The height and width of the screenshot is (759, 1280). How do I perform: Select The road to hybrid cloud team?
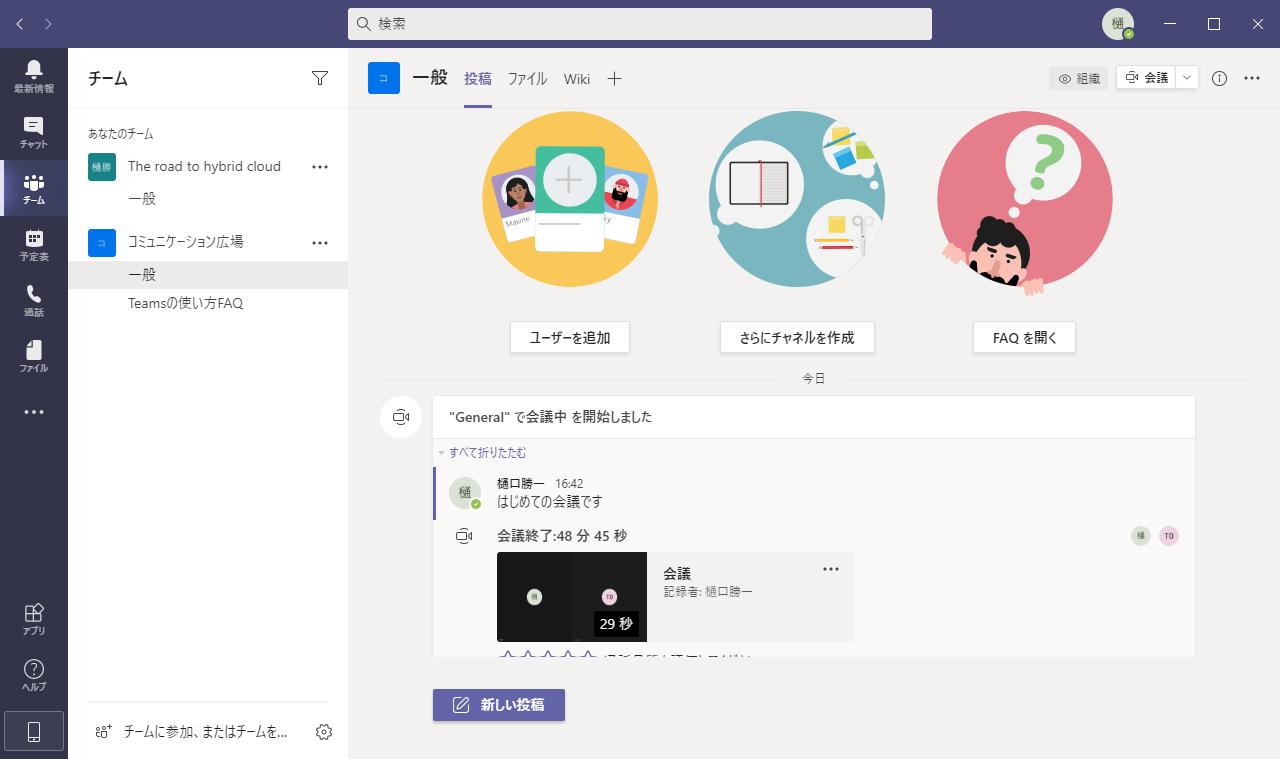click(204, 167)
